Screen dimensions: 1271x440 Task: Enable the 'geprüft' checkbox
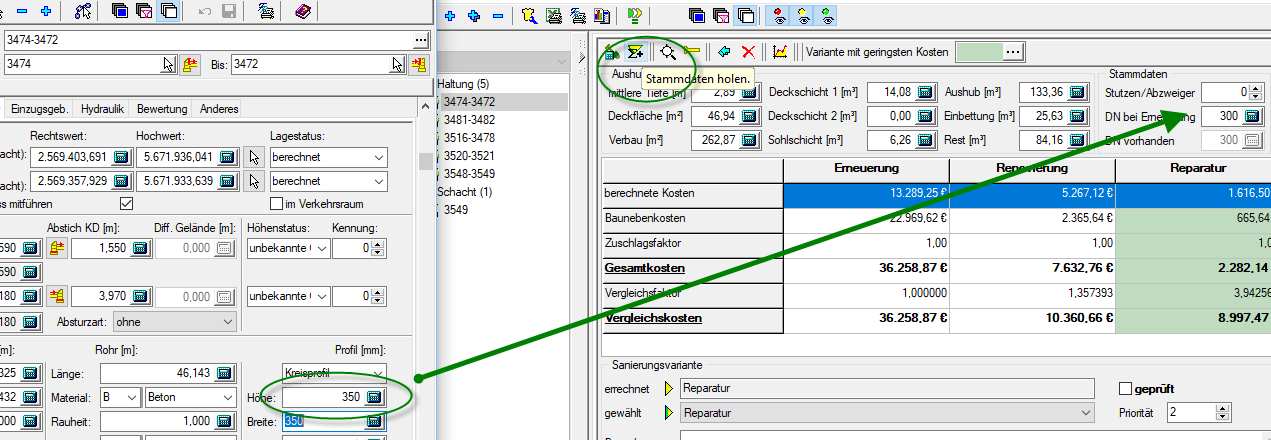1125,388
